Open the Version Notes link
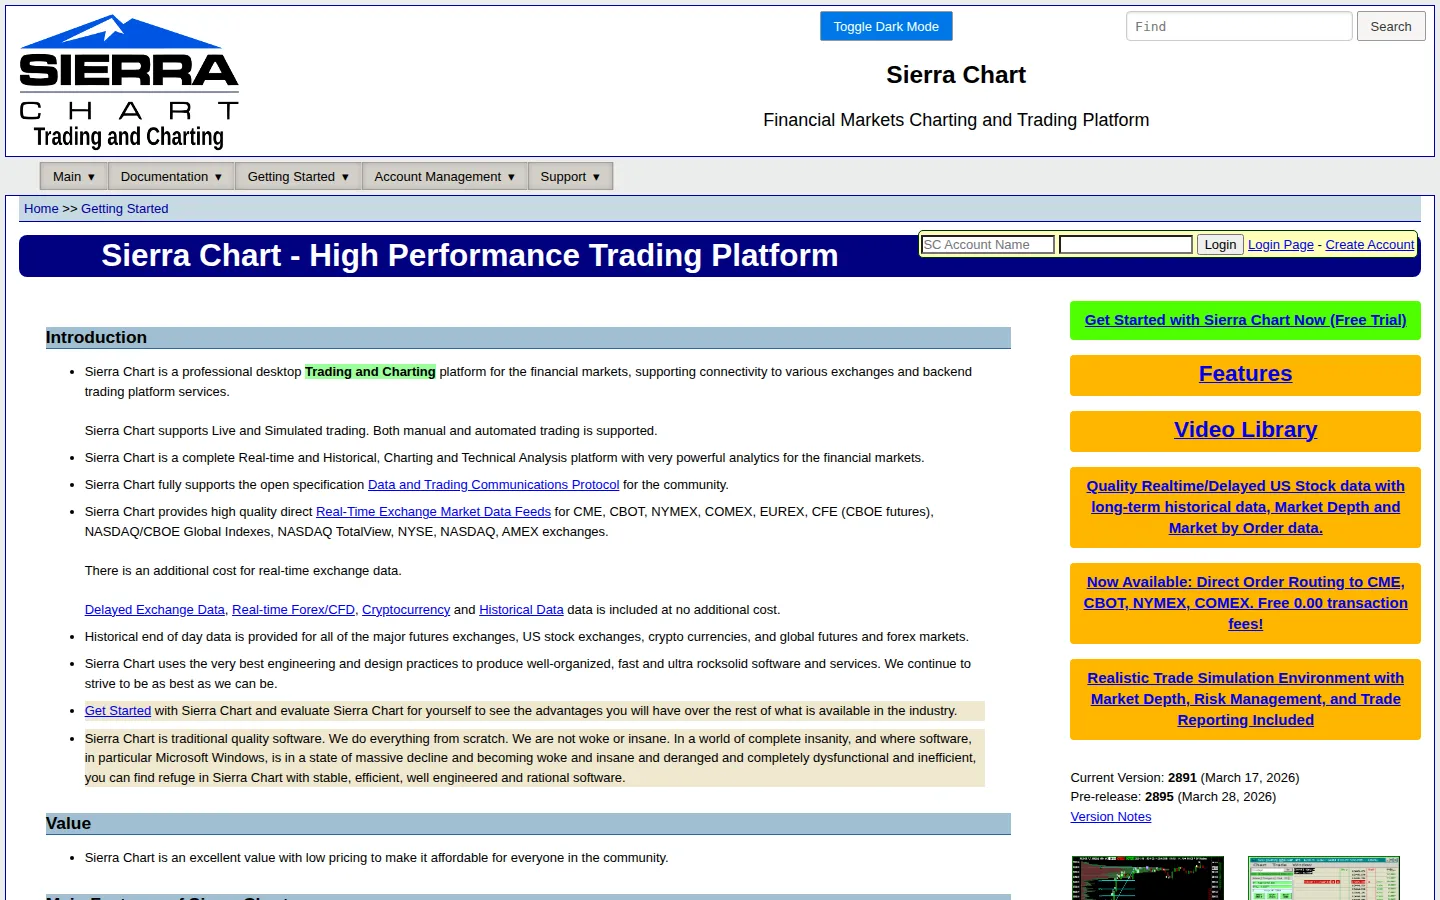Image resolution: width=1440 pixels, height=900 pixels. pos(1111,817)
